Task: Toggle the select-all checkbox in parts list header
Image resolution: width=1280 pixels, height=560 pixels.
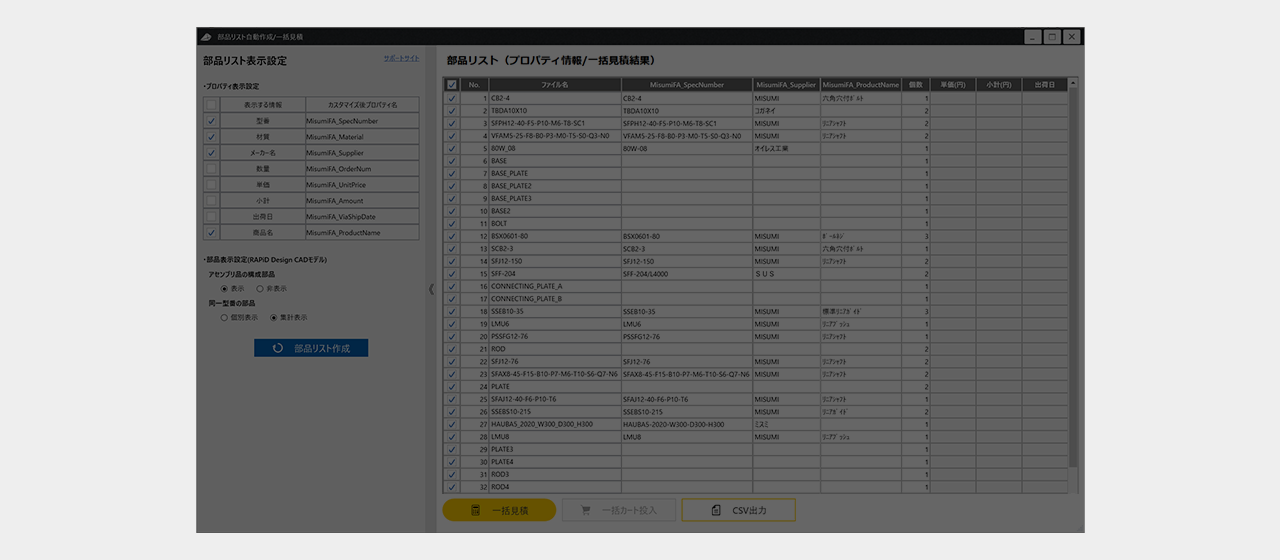Action: tap(452, 85)
